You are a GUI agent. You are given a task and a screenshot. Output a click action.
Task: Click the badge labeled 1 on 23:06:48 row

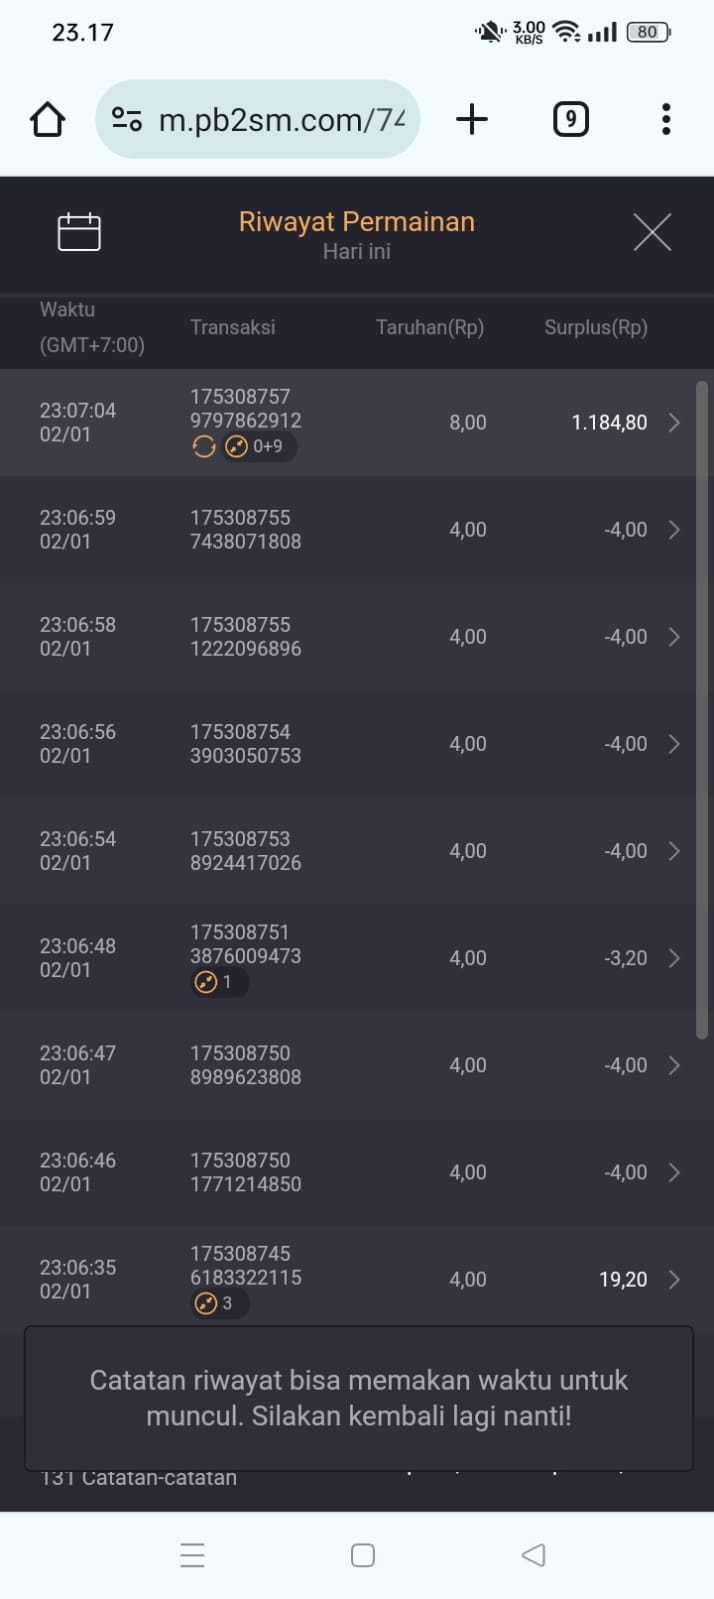217,982
